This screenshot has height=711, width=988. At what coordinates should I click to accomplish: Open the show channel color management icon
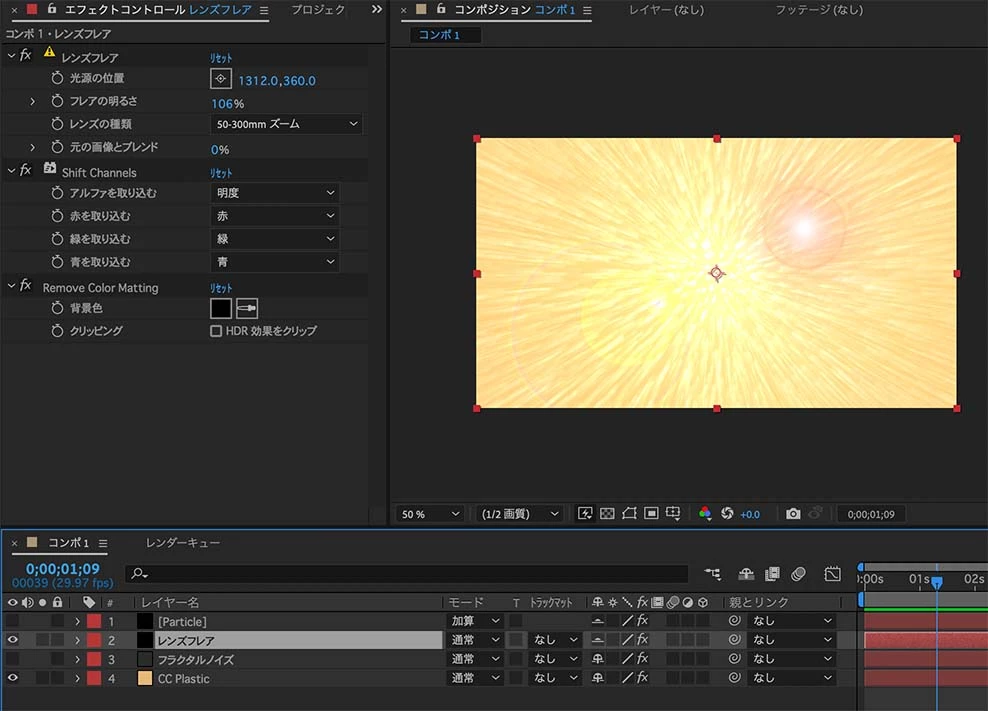(x=705, y=514)
